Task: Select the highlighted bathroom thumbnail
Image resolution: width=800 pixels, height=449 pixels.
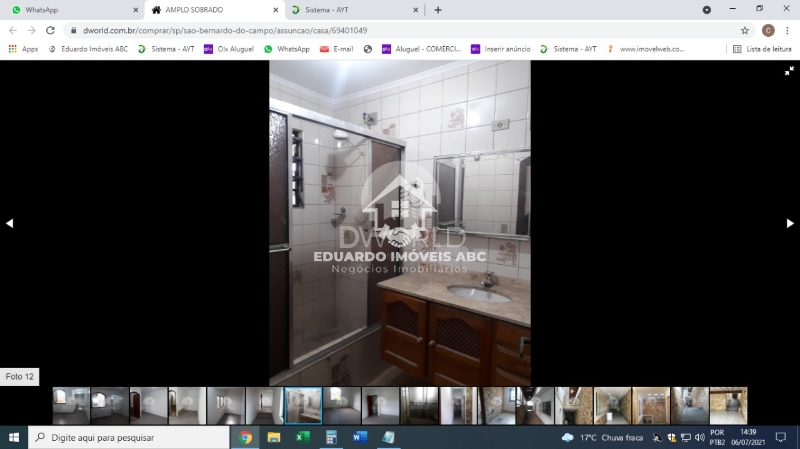Action: [x=303, y=406]
